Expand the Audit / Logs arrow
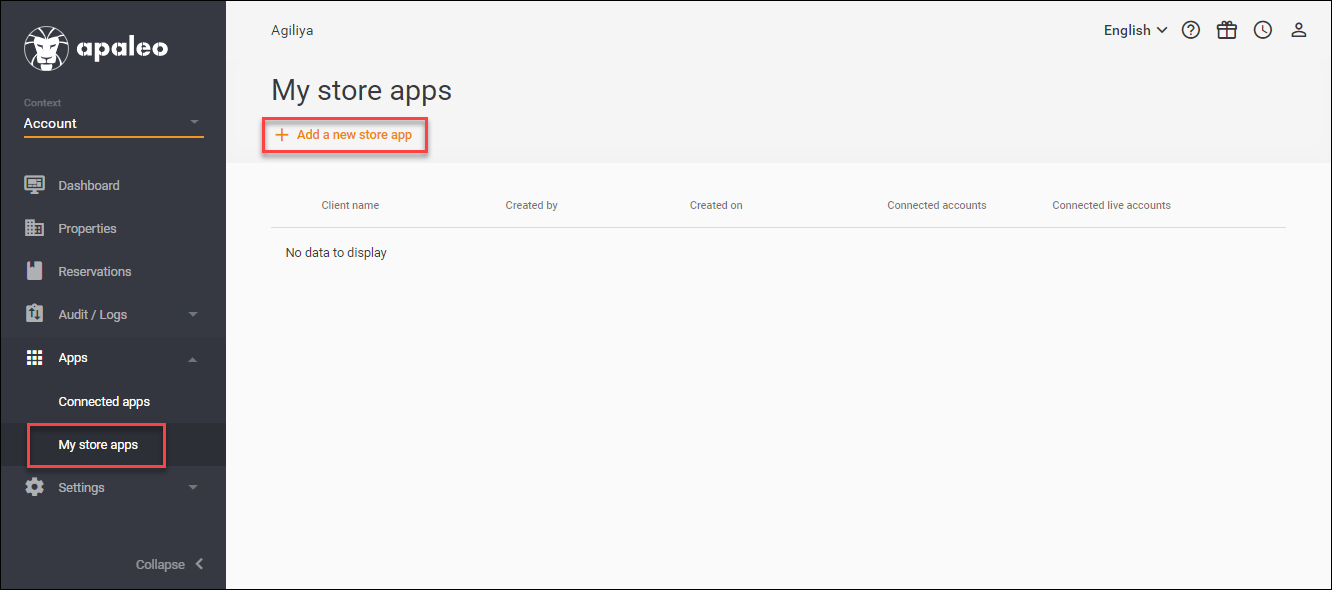 pos(193,315)
